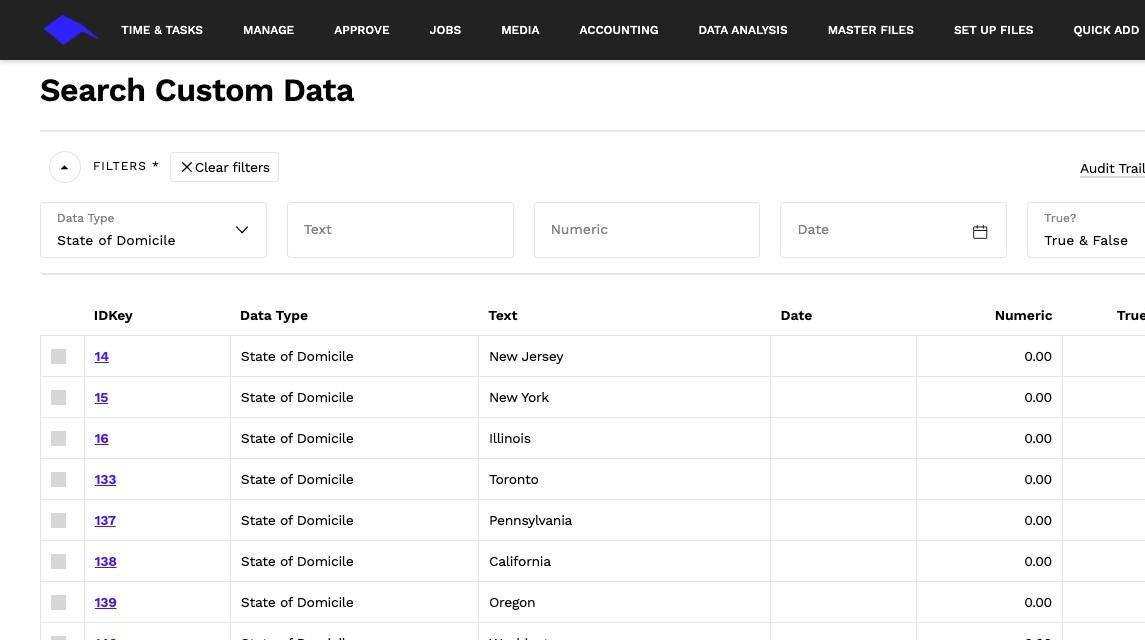Open the calendar picker in Date filter
The height and width of the screenshot is (640, 1145).
[980, 232]
